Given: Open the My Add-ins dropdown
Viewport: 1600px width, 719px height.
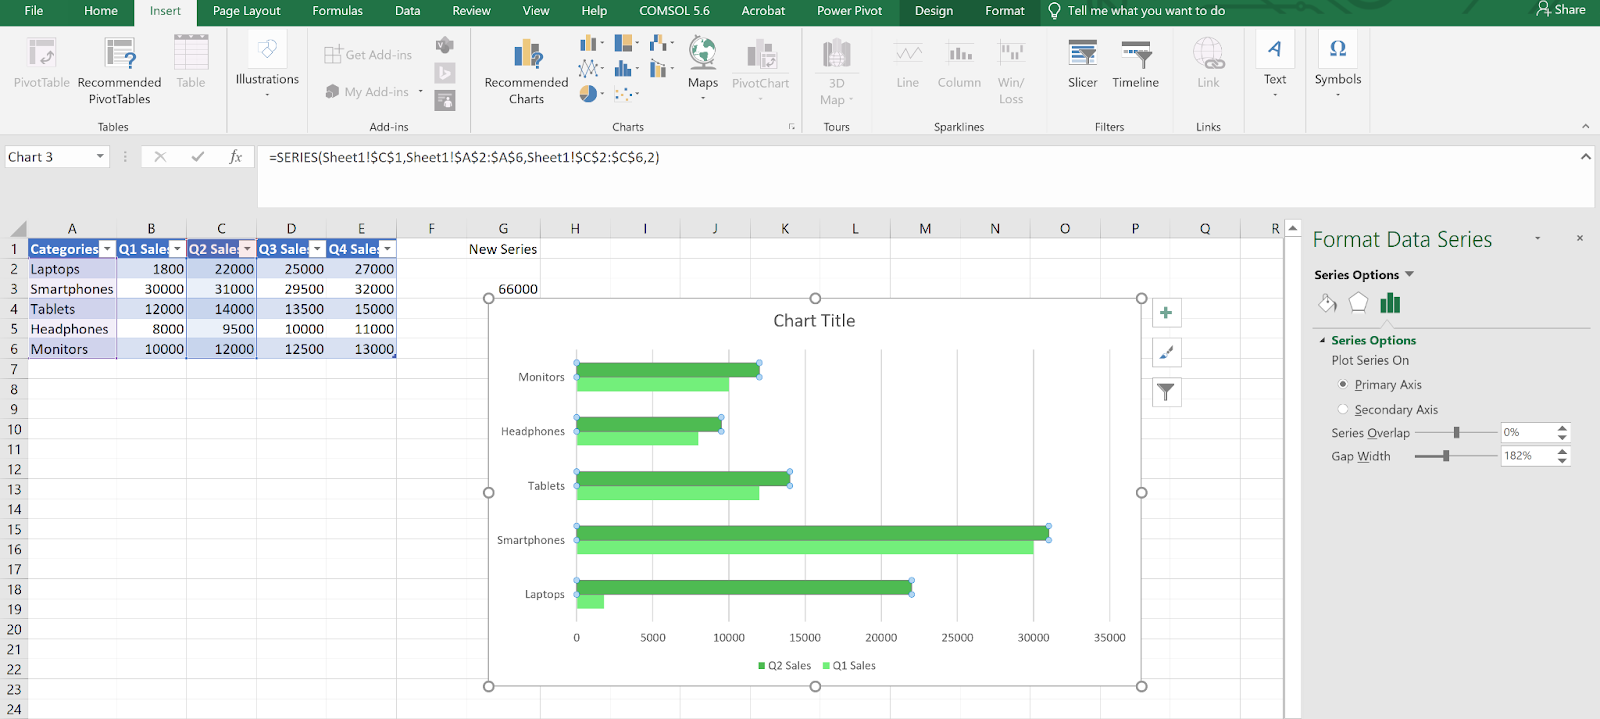Looking at the screenshot, I should [x=374, y=92].
